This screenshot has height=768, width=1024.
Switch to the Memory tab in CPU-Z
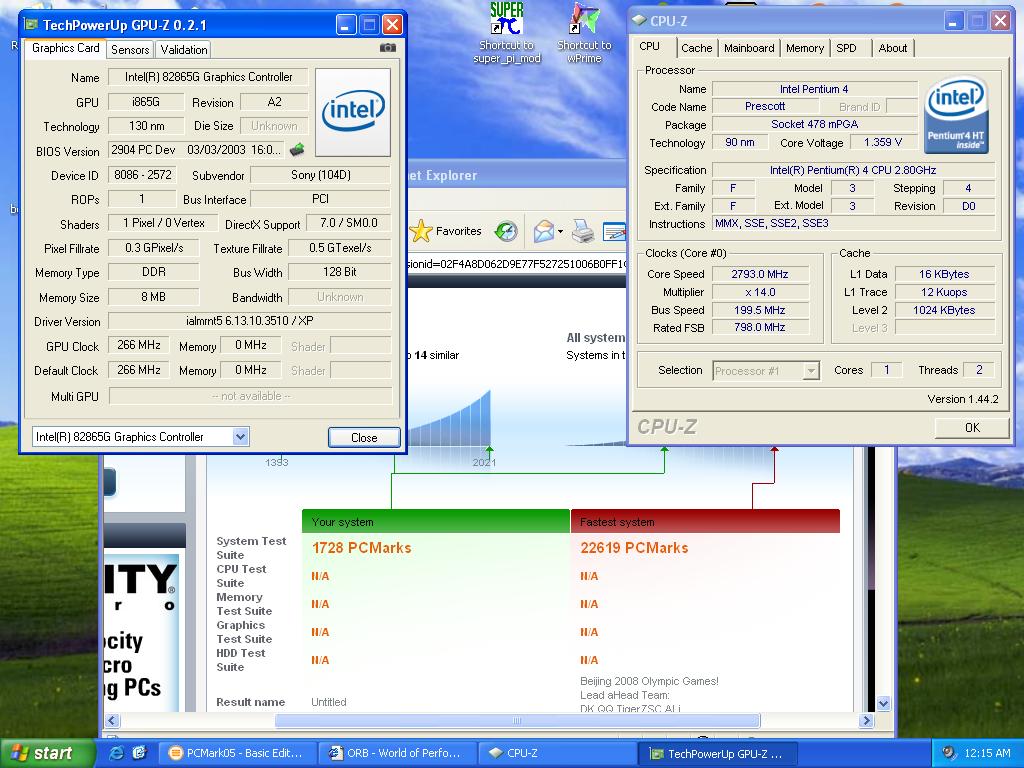coord(805,48)
